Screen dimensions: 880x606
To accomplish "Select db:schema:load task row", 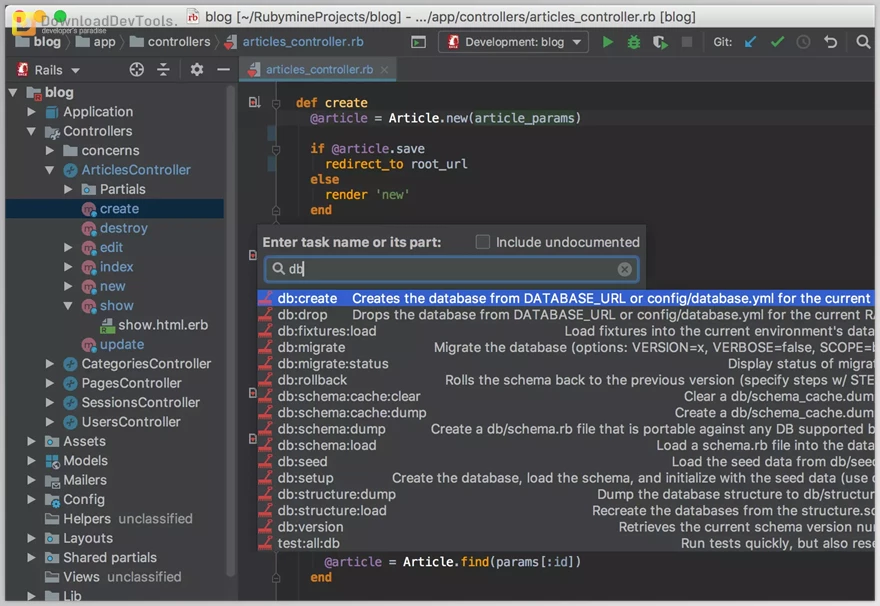I will (566, 445).
